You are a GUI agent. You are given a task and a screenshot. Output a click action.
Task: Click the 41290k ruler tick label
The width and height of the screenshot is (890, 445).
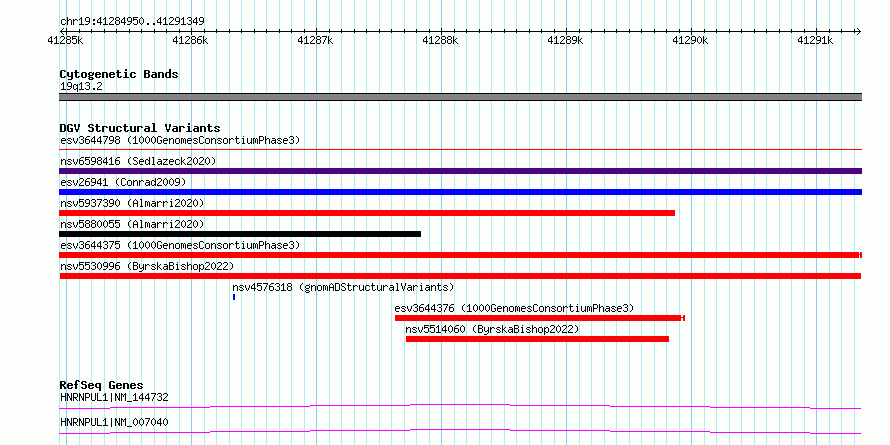pos(691,40)
